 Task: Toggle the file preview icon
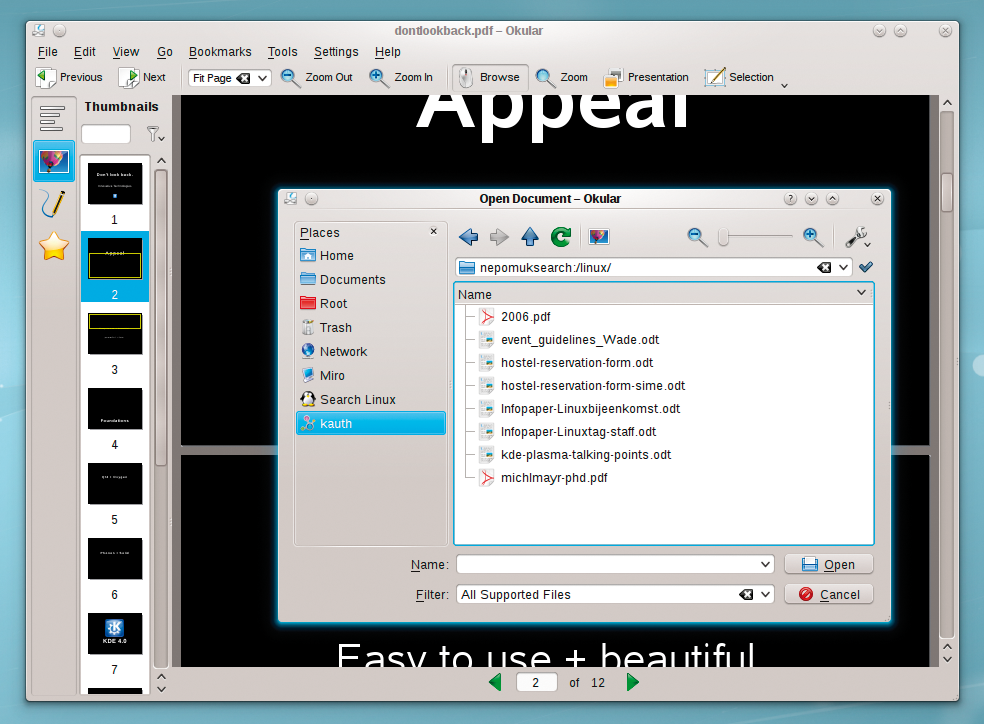pos(599,237)
